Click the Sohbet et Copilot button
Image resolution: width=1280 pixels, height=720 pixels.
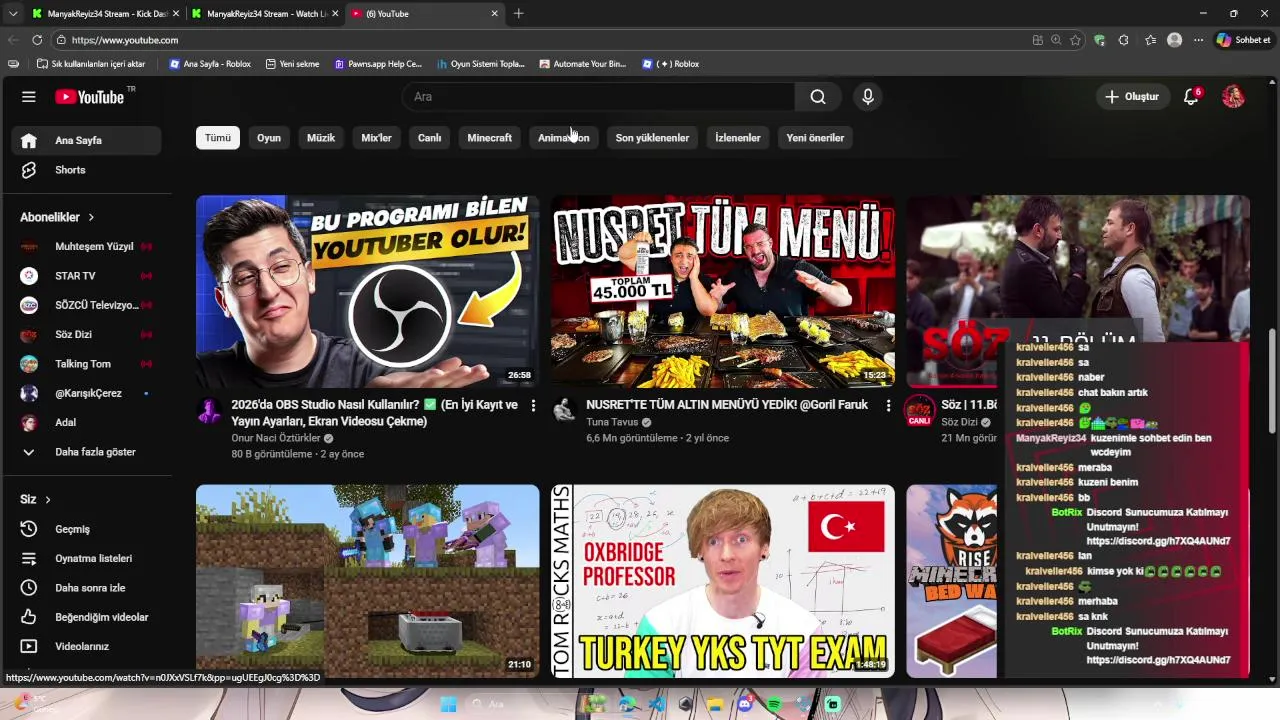[1243, 40]
